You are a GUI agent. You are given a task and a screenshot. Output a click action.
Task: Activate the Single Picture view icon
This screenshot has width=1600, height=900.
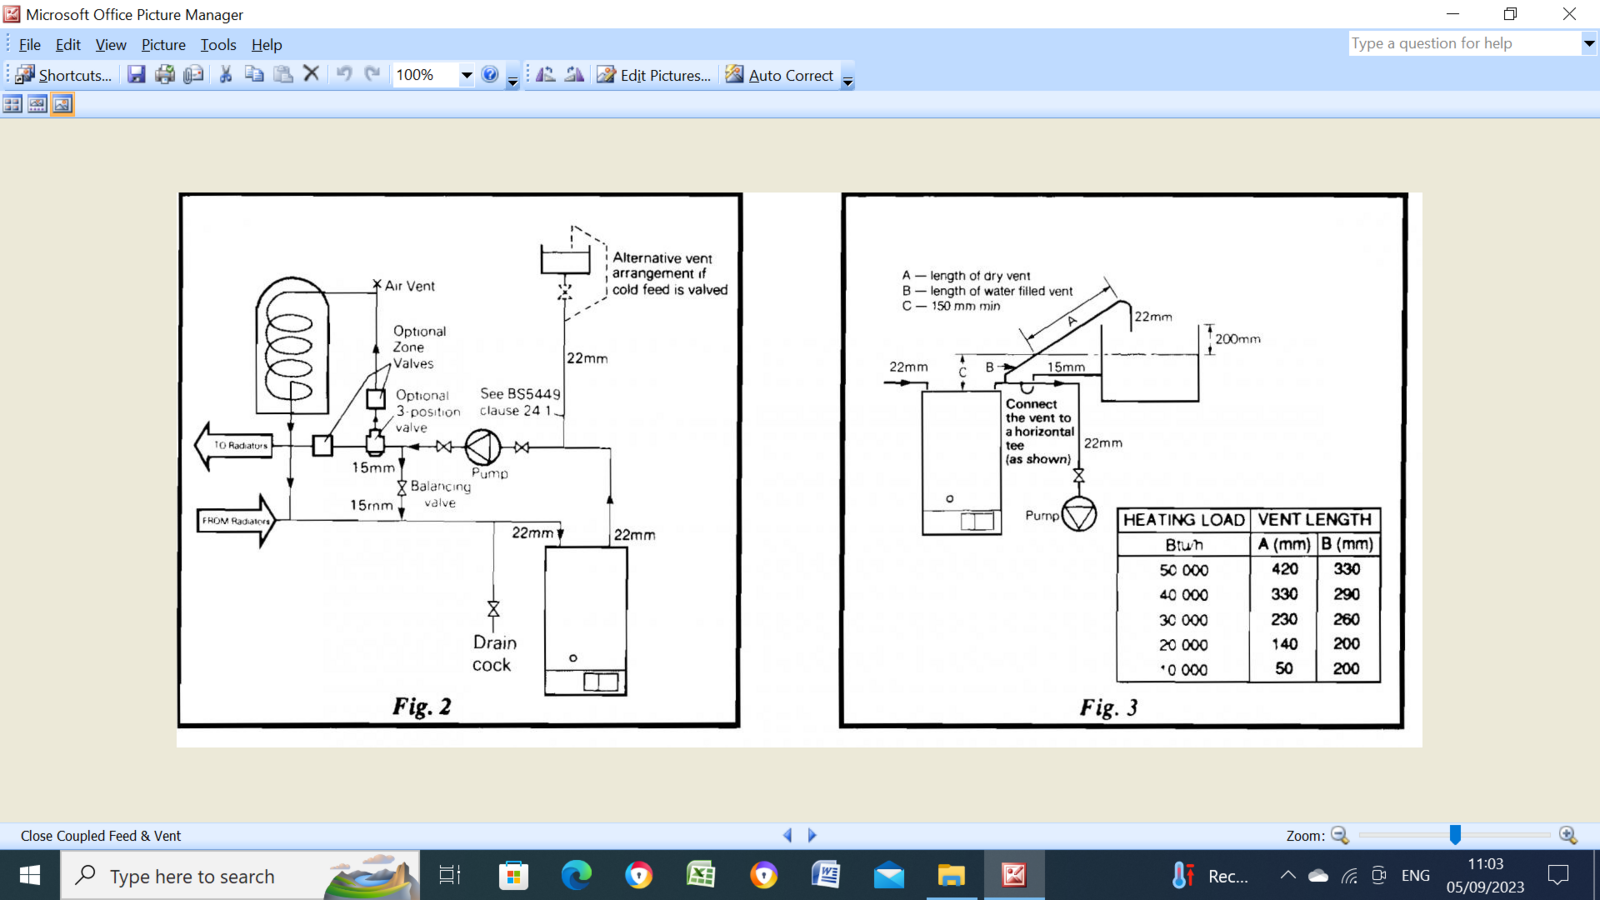(62, 104)
